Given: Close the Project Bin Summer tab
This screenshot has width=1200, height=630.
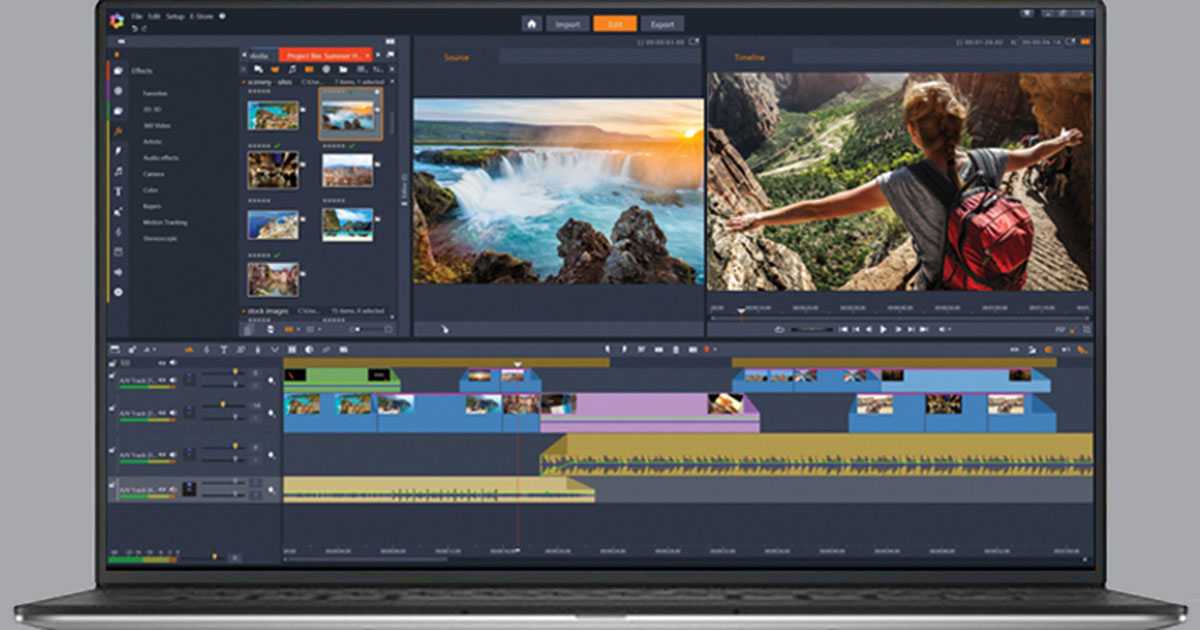Looking at the screenshot, I should tap(368, 56).
